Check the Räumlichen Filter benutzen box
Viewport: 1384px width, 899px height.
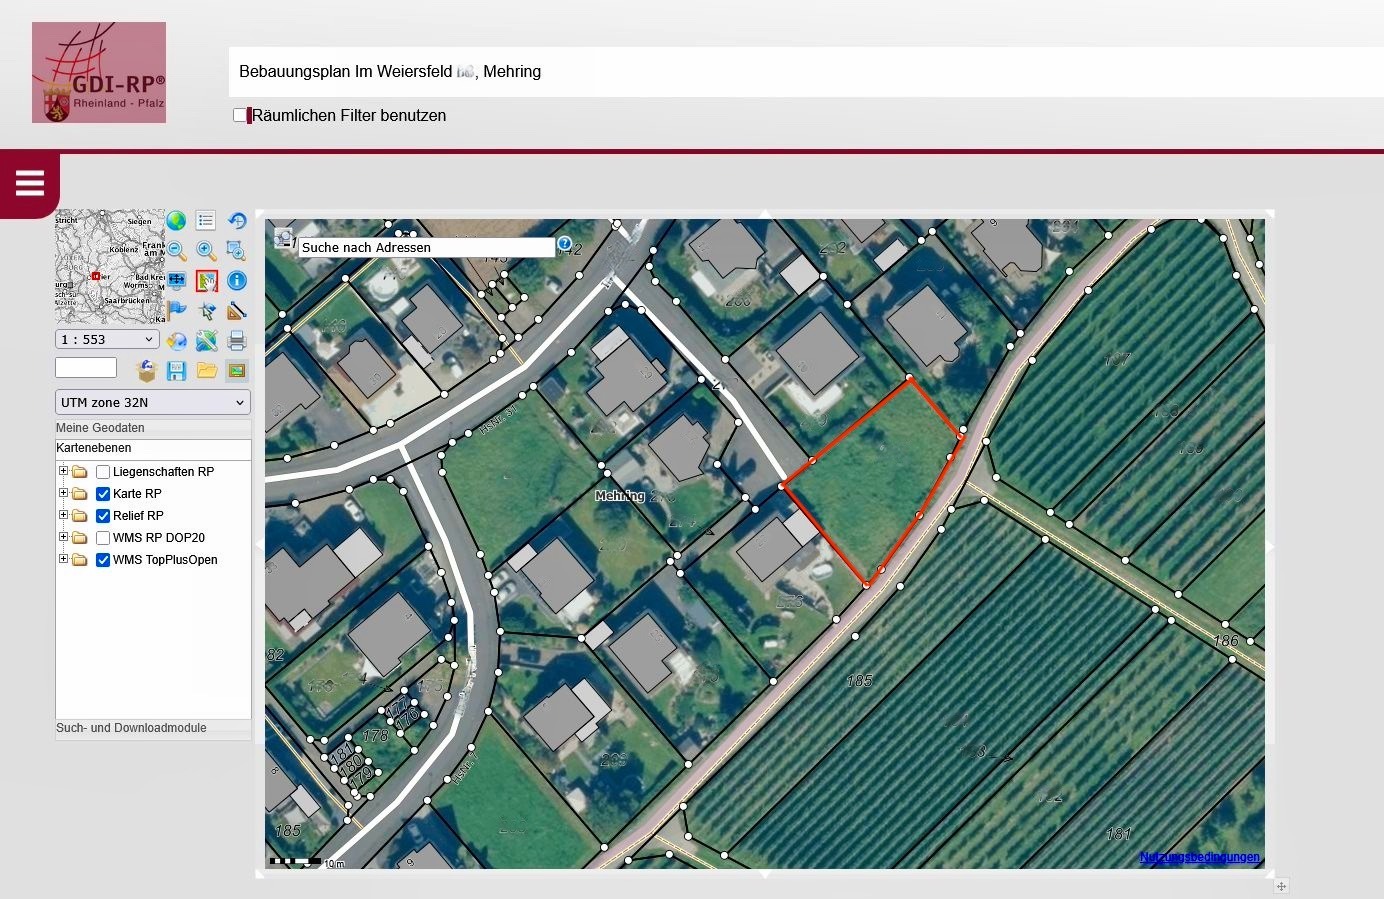240,115
